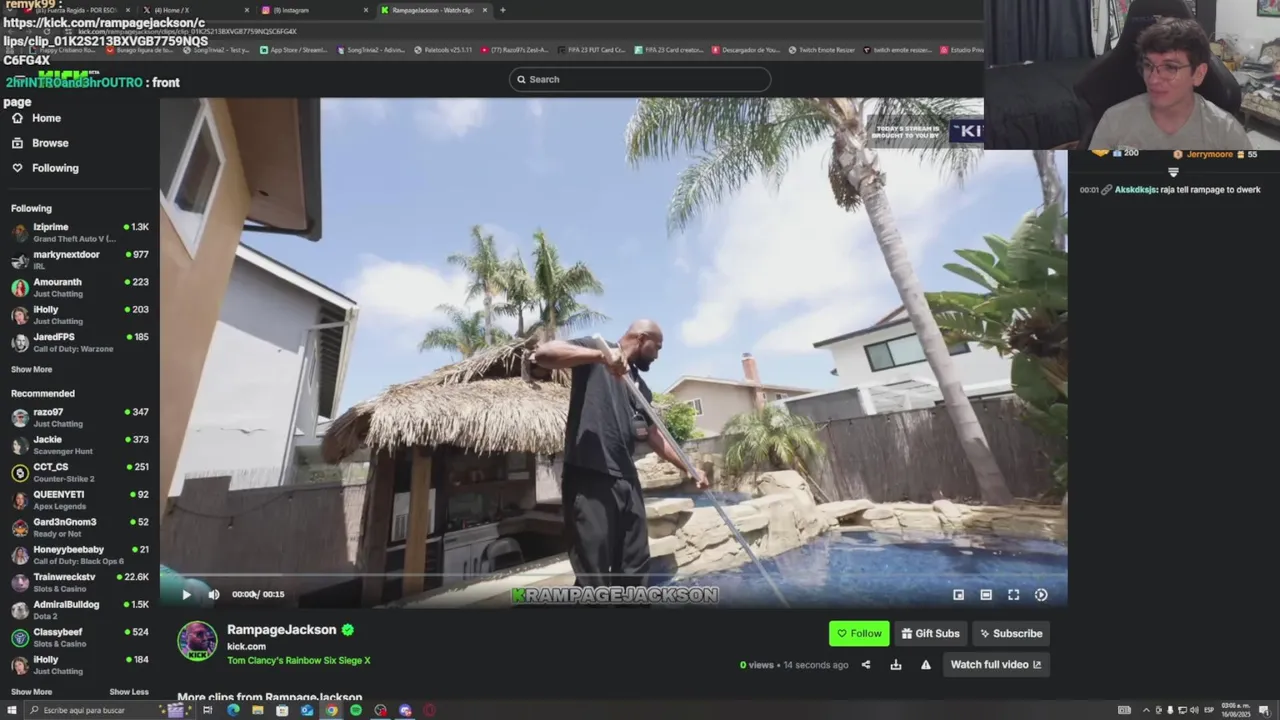Open Twitch Emote Resizer bookmark

coord(821,50)
